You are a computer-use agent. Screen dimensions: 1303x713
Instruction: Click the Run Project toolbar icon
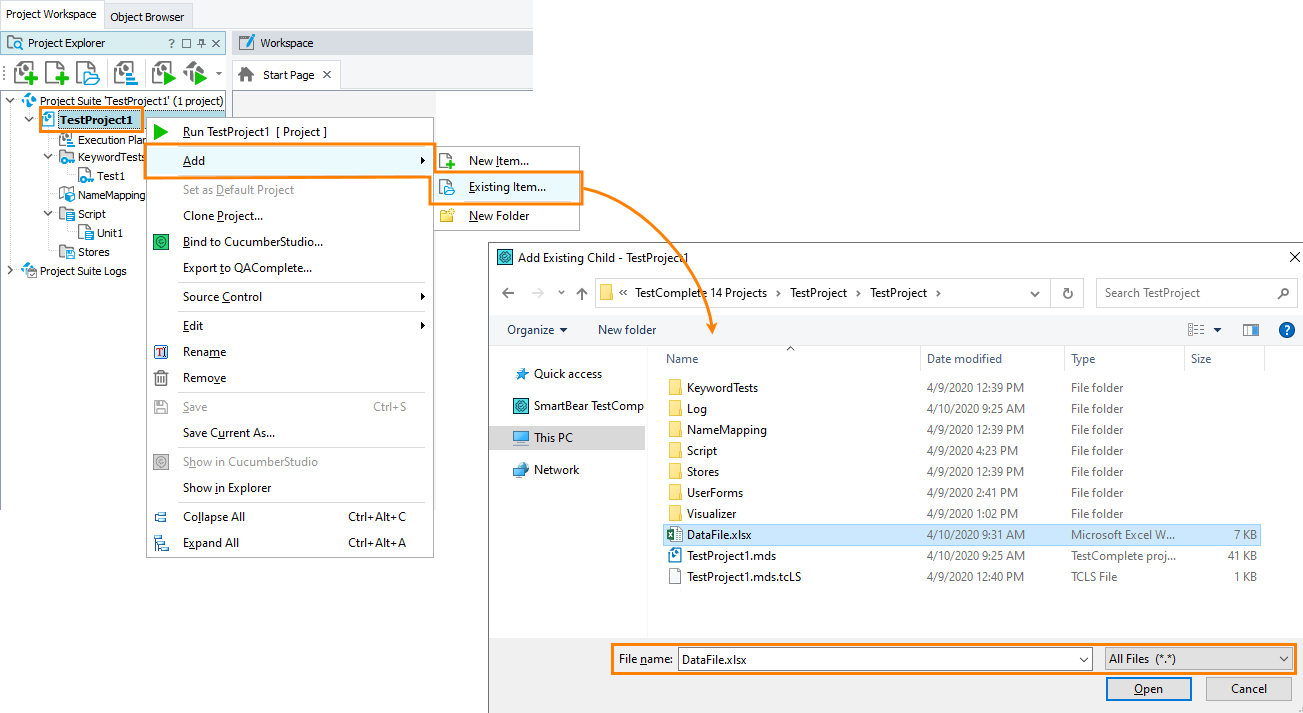(x=163, y=72)
